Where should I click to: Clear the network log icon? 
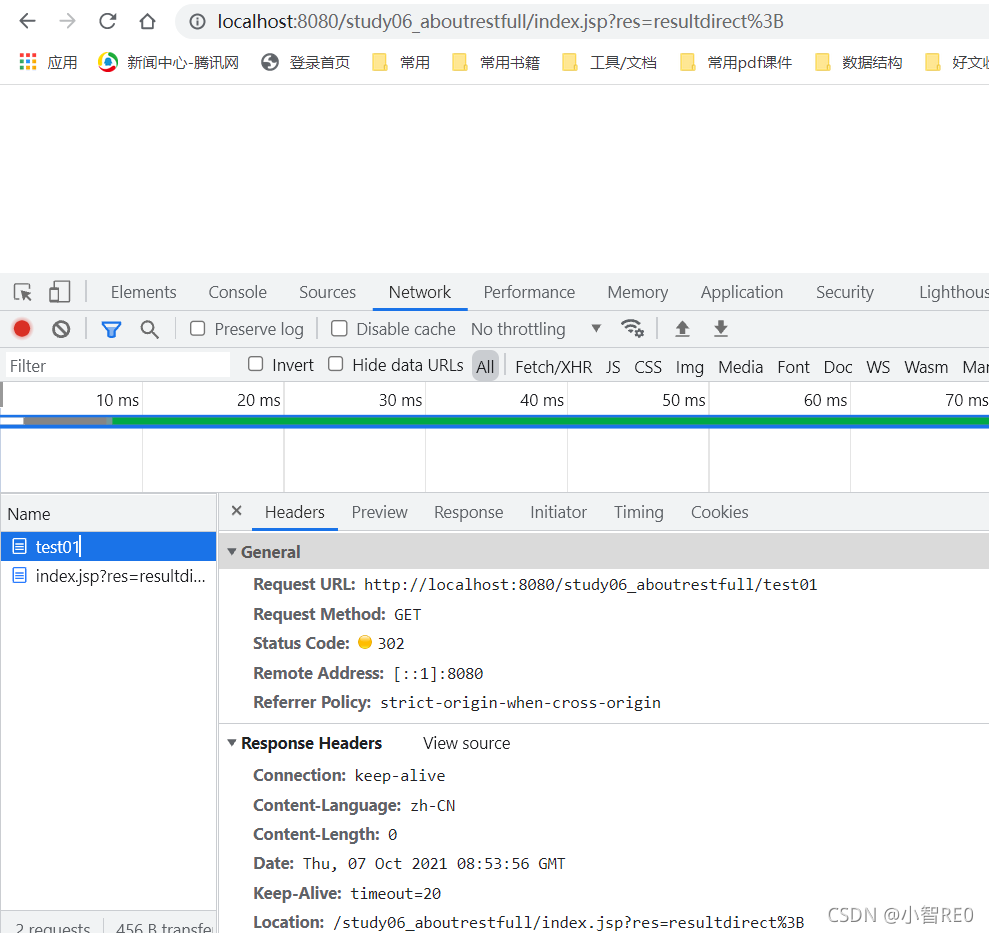click(61, 329)
